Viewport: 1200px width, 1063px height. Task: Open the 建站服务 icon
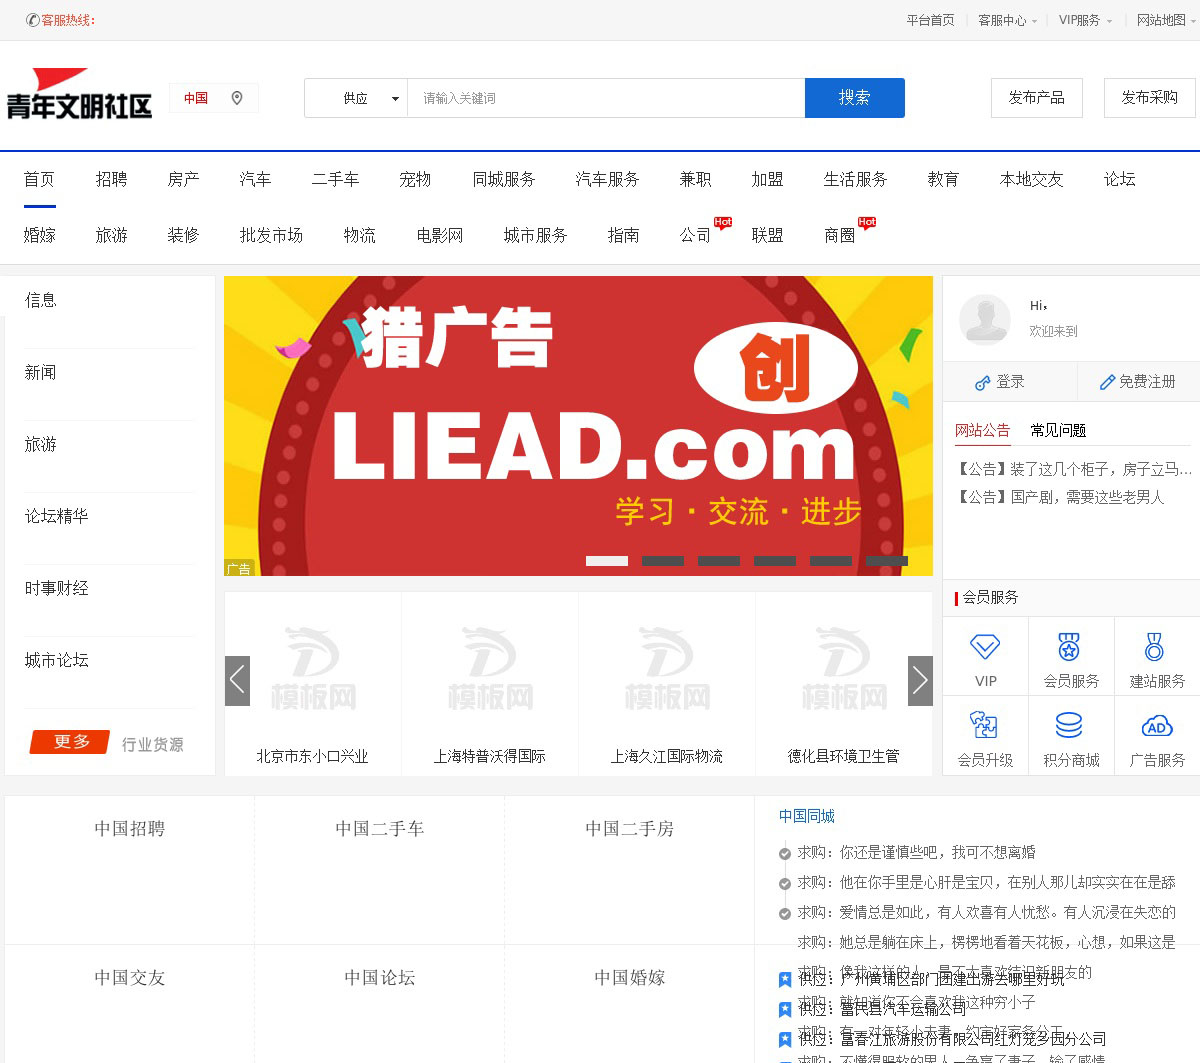pyautogui.click(x=1155, y=647)
